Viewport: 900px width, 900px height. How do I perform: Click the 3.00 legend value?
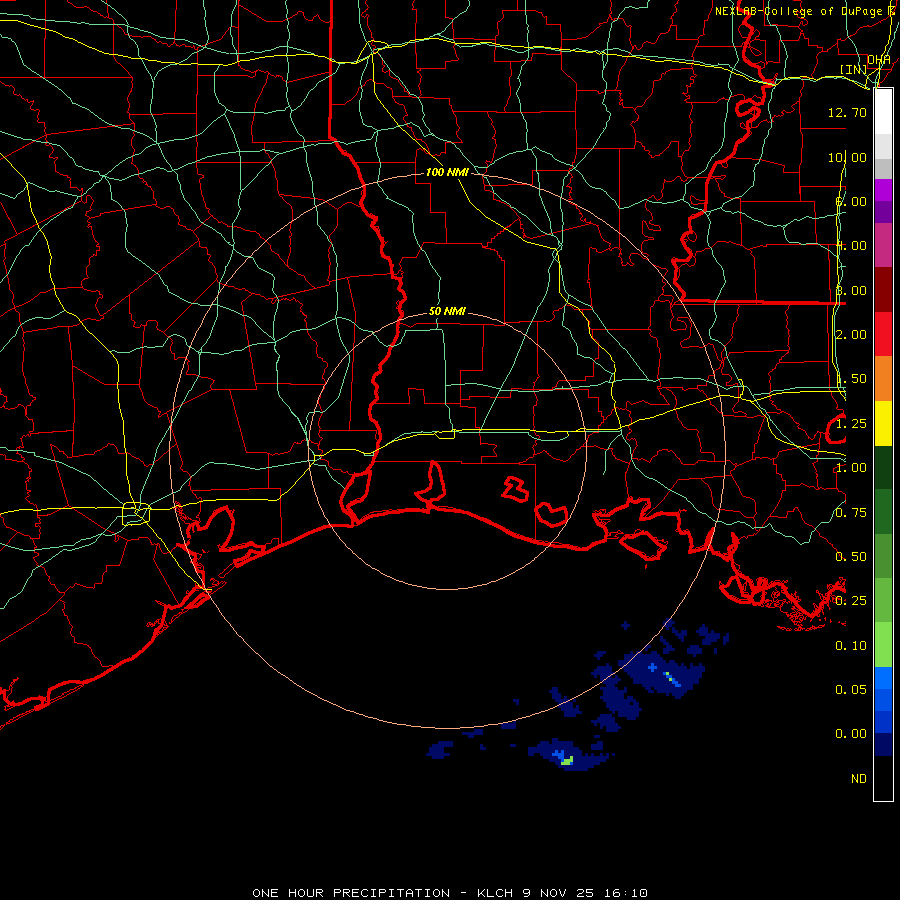[x=851, y=290]
